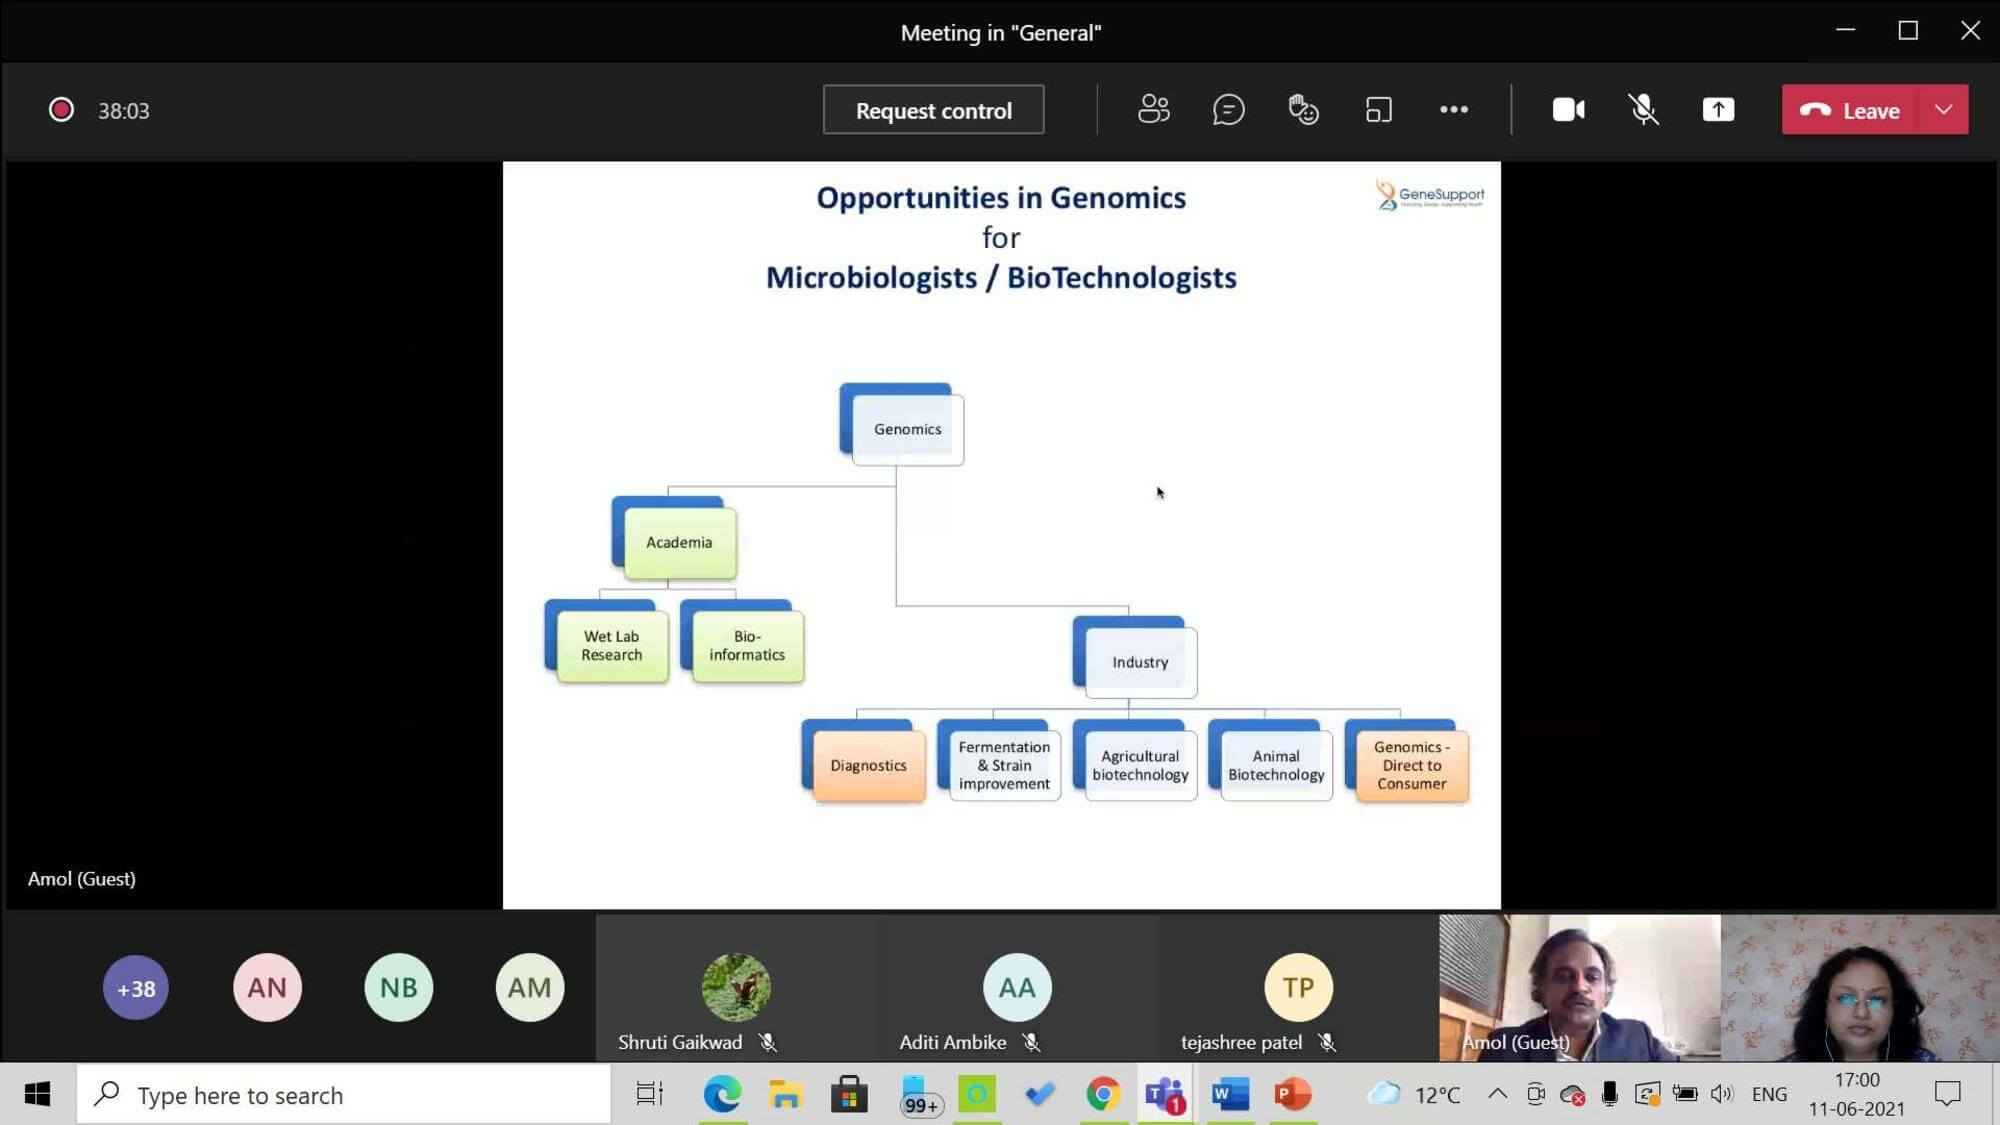
Task: Launch Google Chrome from the taskbar
Action: 1103,1095
